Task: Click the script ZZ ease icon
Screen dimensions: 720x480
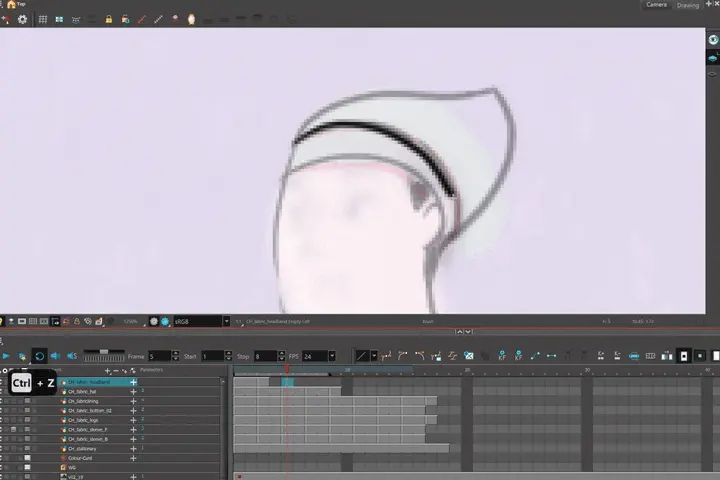Action: (452, 356)
